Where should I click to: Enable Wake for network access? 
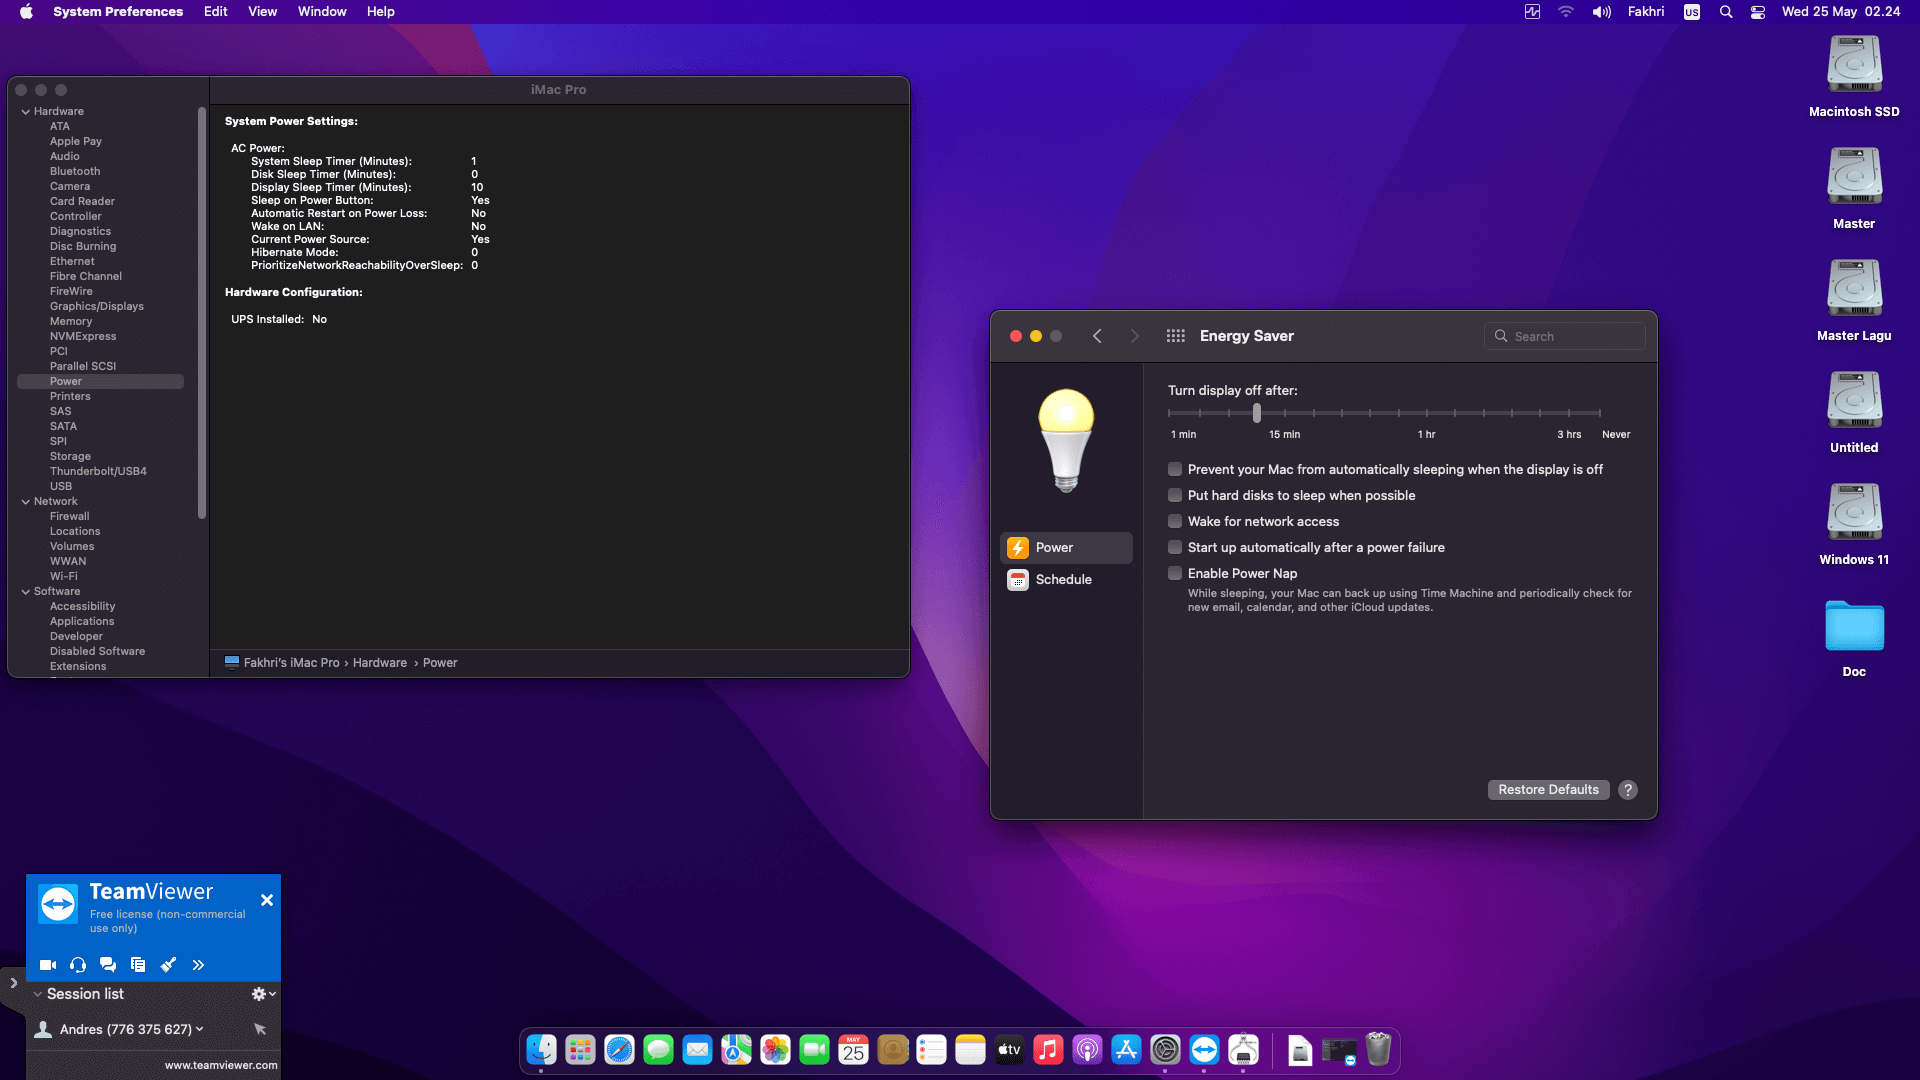(x=1175, y=521)
